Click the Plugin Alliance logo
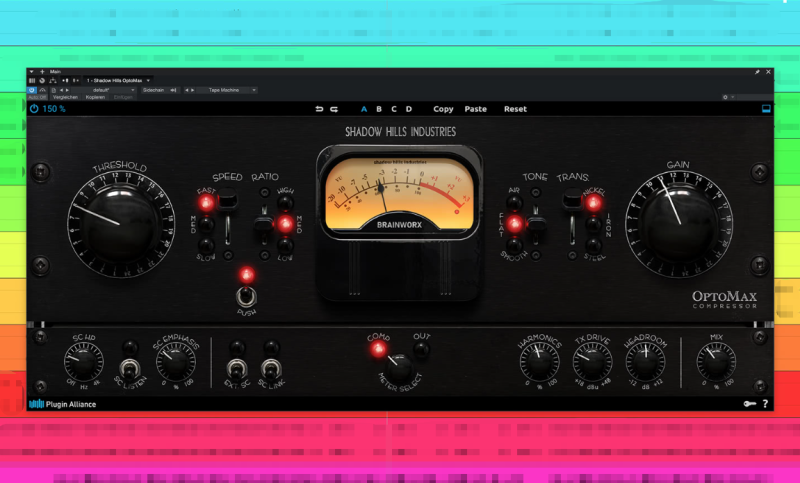The height and width of the screenshot is (483, 800). (x=62, y=404)
